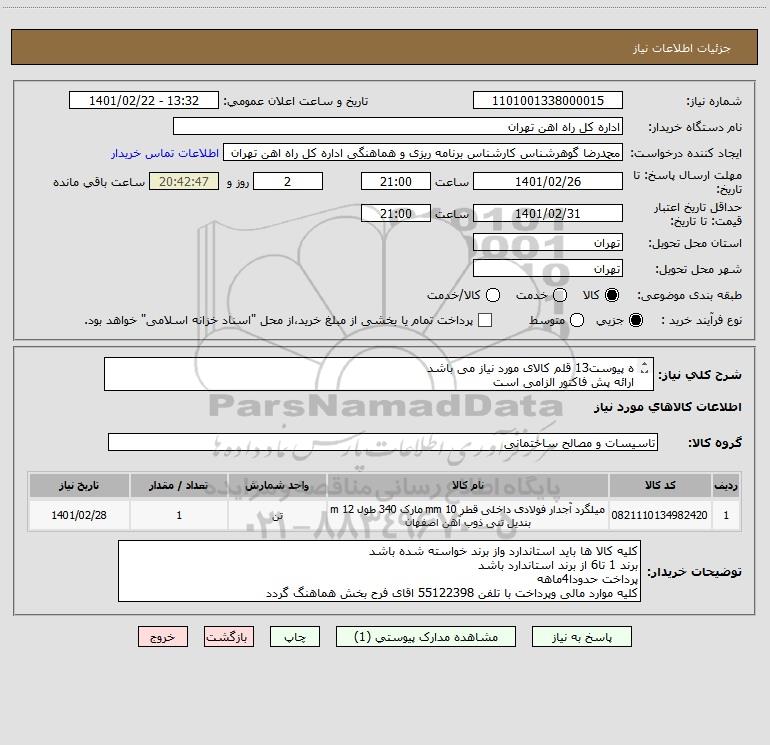Click the میلگرد آجدار فولادی product name cell
The height and width of the screenshot is (745, 770).
pos(468,515)
